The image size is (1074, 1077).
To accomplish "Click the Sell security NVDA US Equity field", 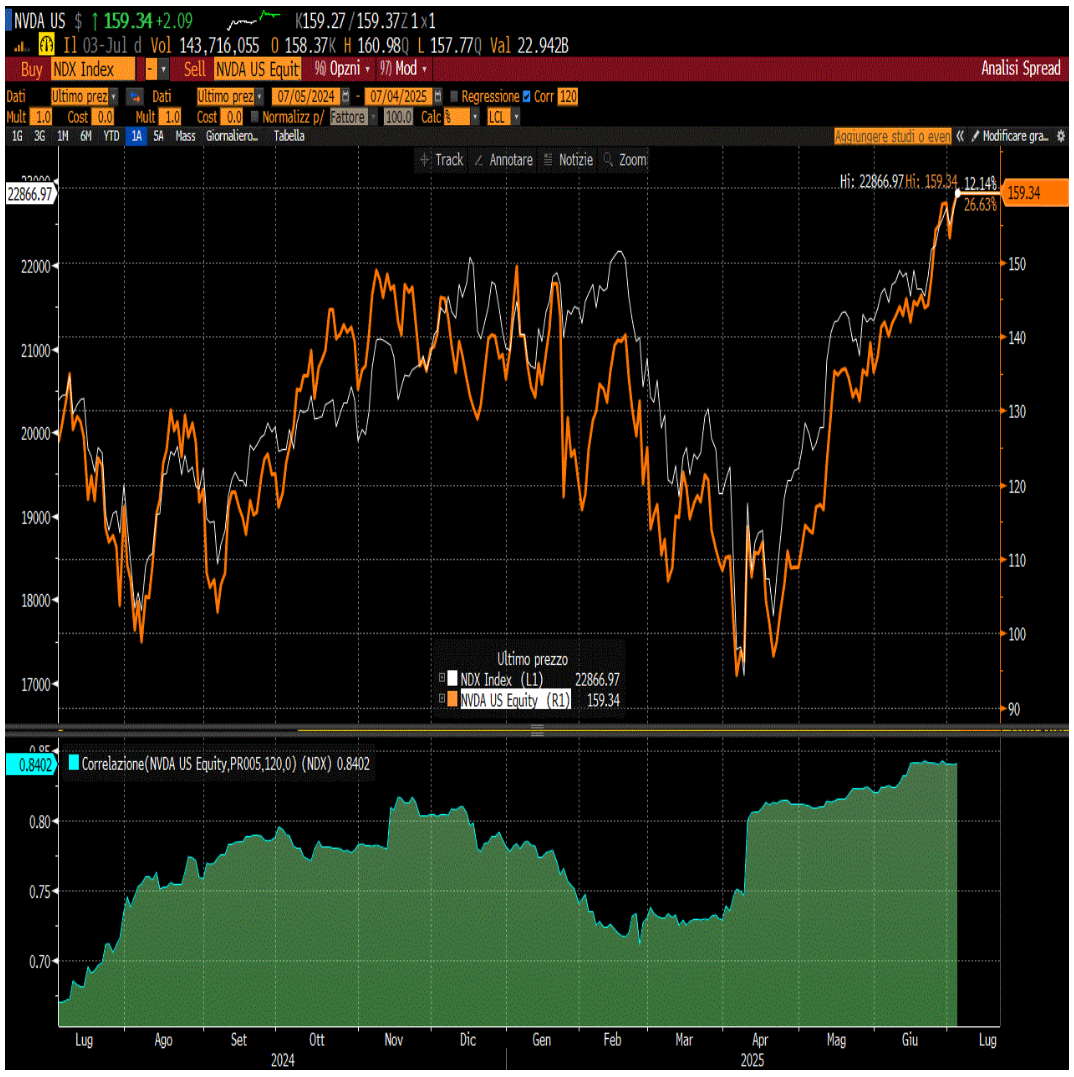I will click(257, 69).
